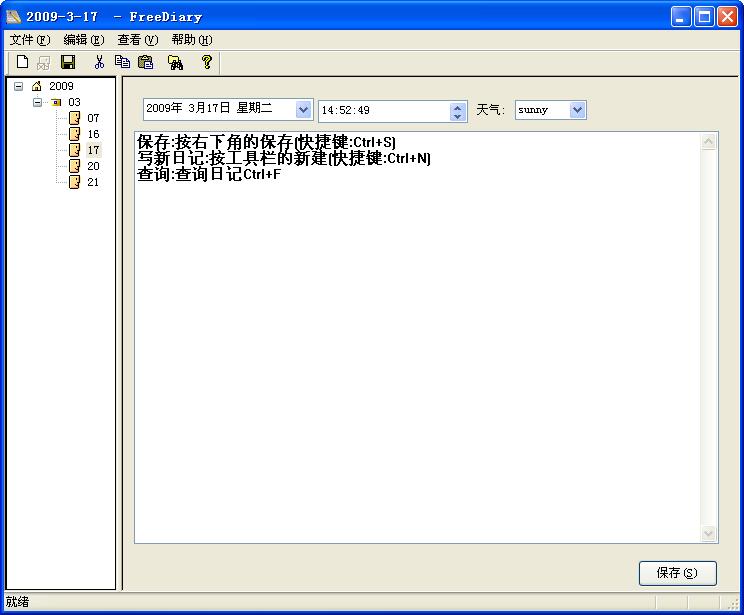Click the New diary toolbar icon

(x=22, y=62)
